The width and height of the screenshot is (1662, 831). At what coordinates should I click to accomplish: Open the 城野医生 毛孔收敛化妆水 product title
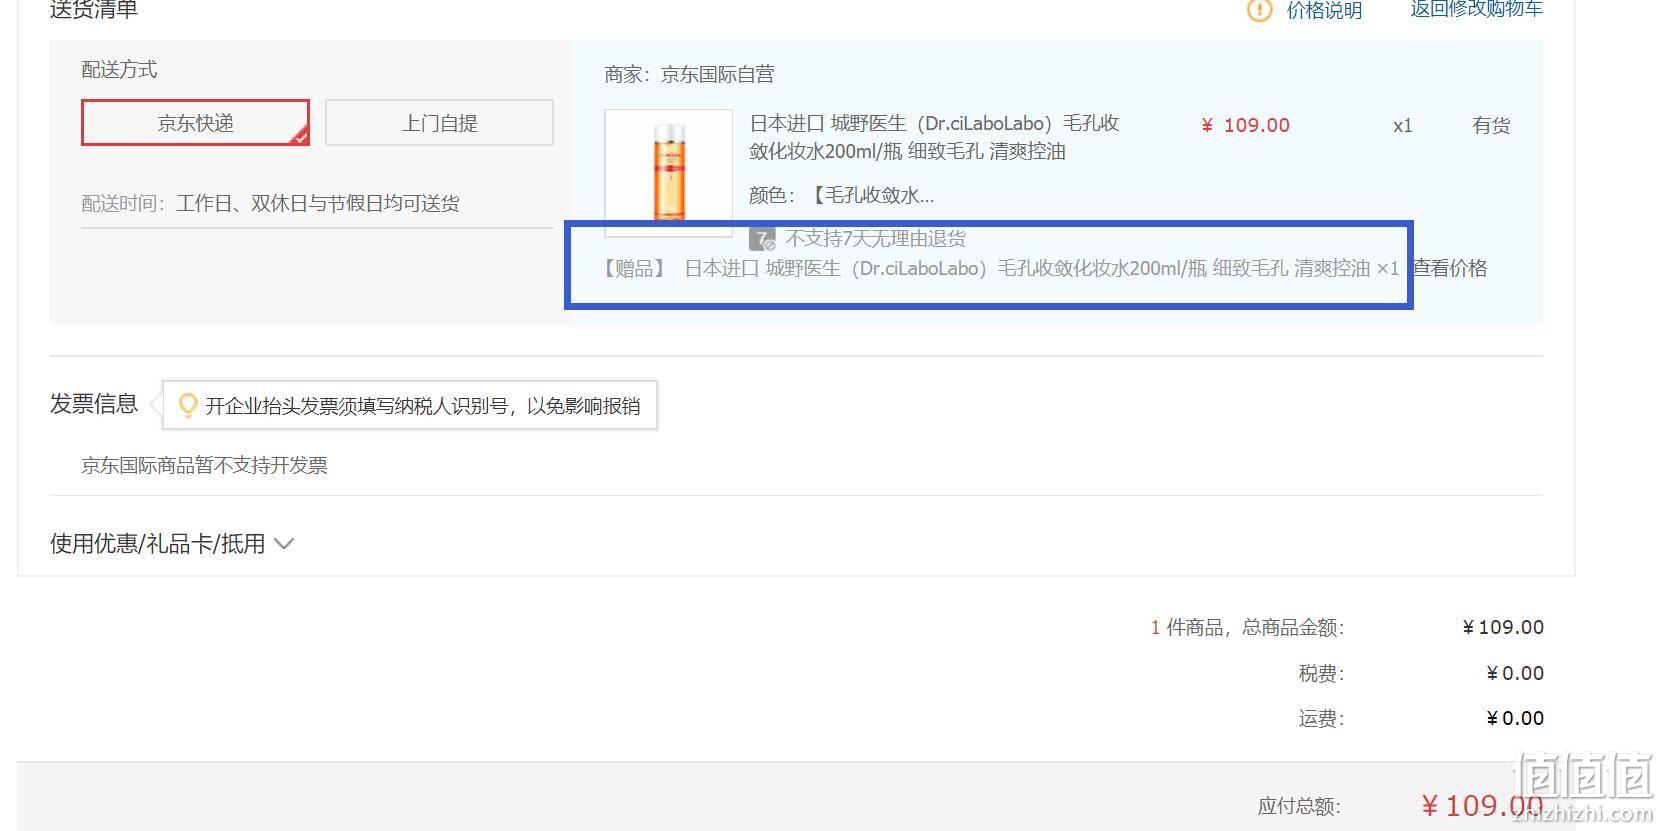934,137
